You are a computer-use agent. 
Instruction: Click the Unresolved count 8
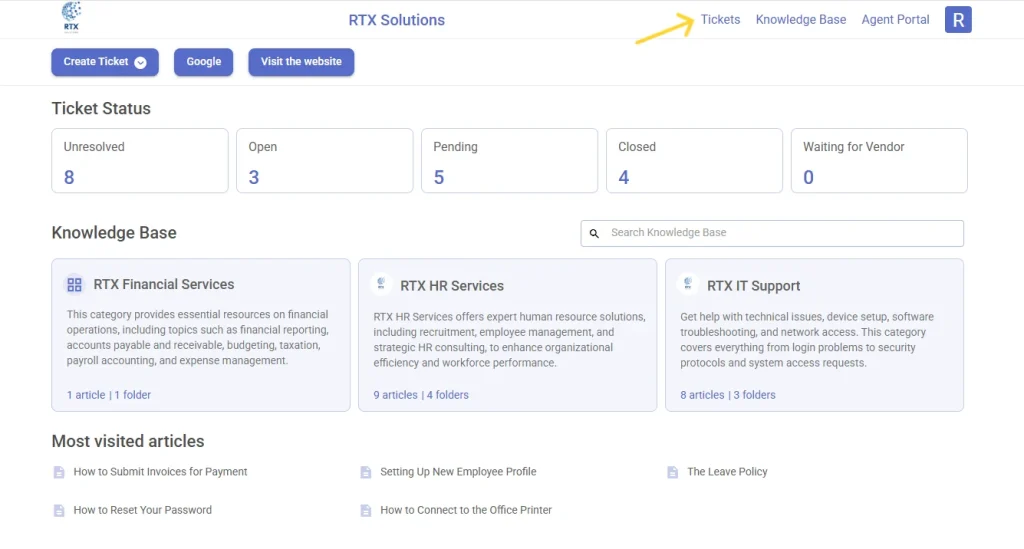[69, 178]
